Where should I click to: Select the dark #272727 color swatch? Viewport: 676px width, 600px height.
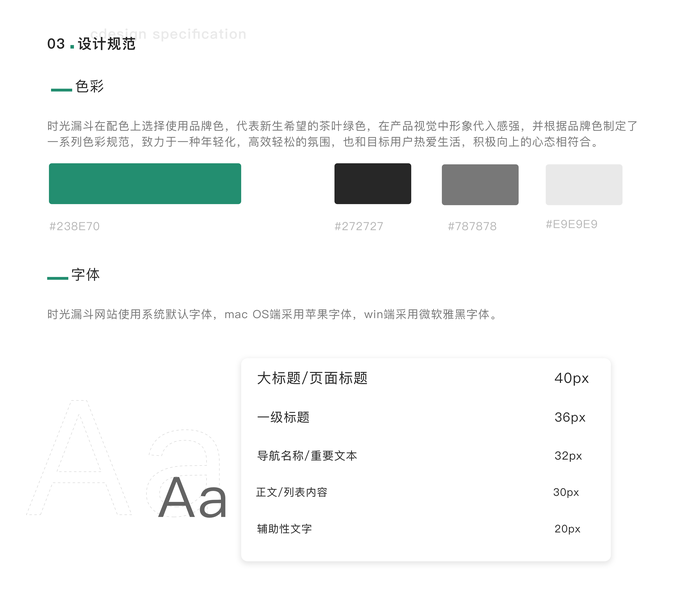click(x=372, y=184)
